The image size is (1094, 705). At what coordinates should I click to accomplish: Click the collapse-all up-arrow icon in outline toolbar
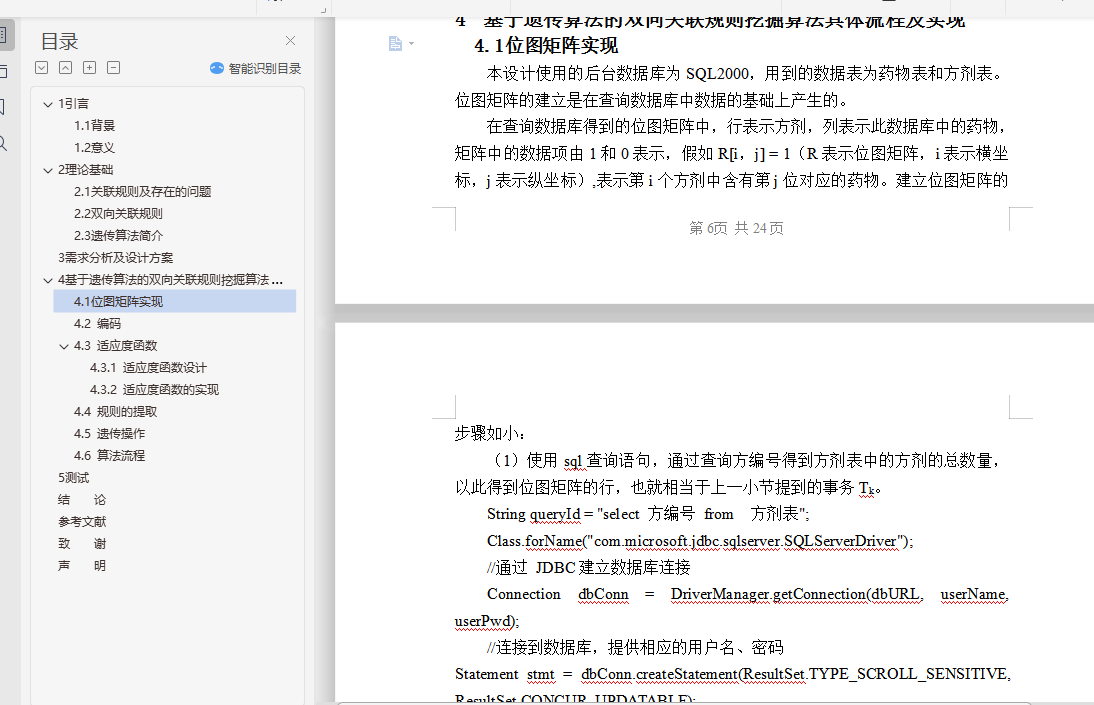pyautogui.click(x=66, y=68)
